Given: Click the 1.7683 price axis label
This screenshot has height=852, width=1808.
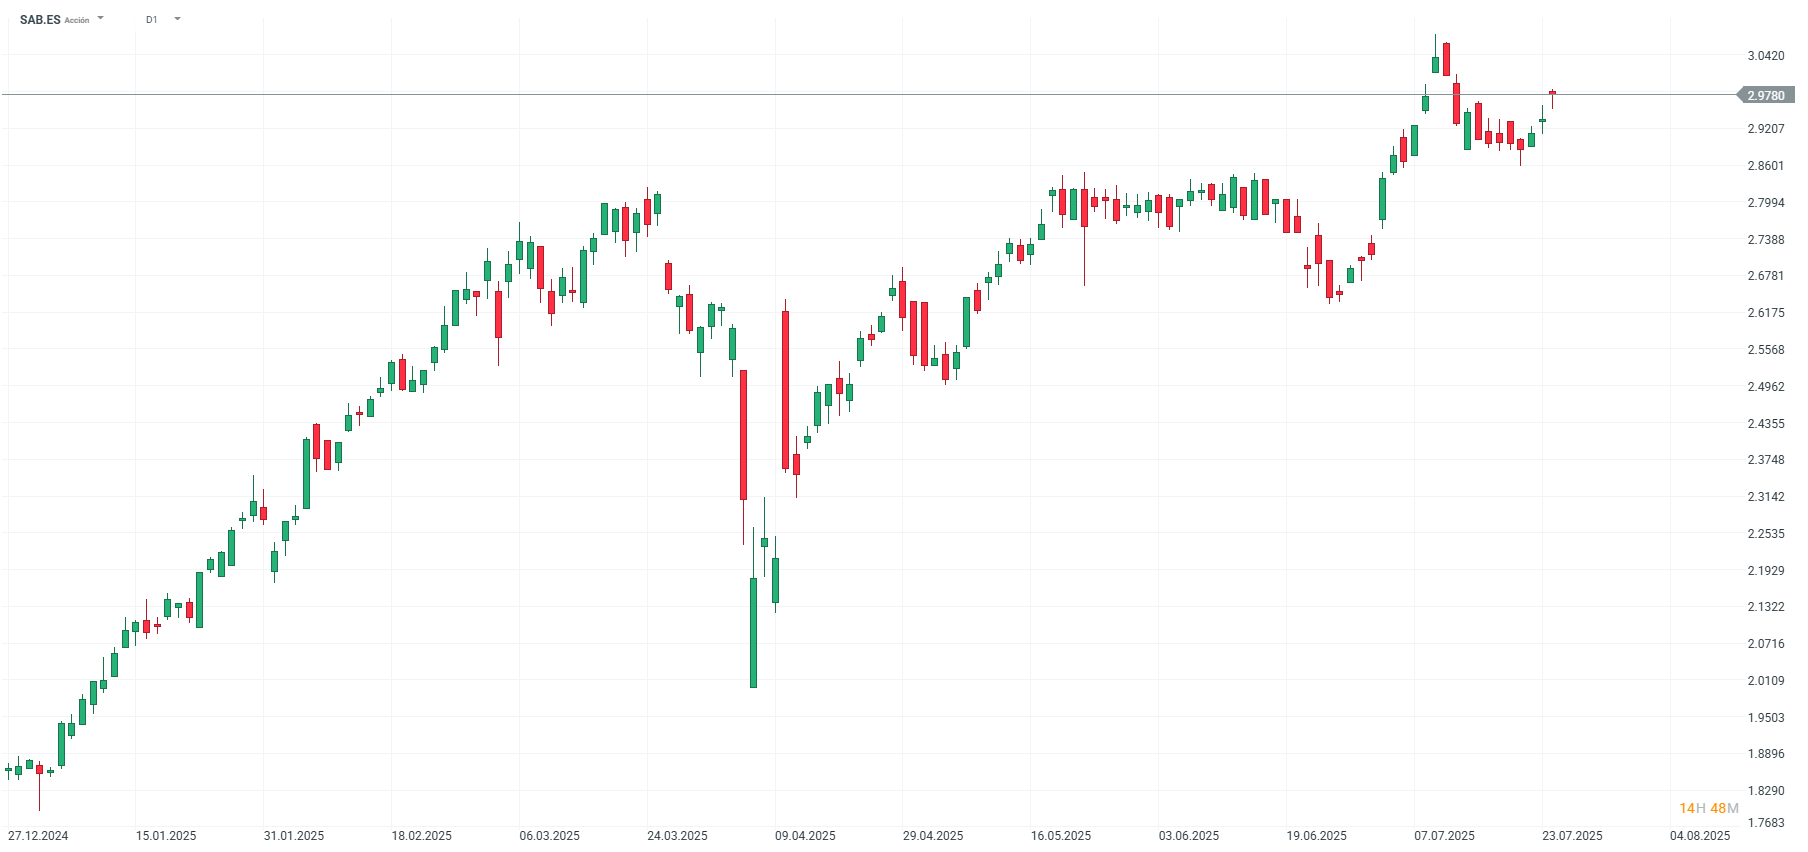Looking at the screenshot, I should (x=1766, y=823).
